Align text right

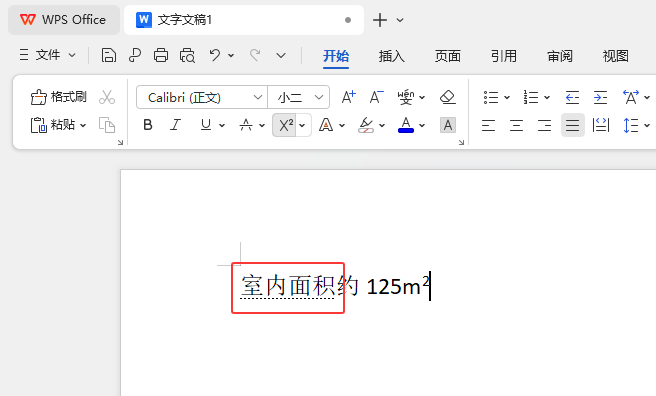(544, 125)
